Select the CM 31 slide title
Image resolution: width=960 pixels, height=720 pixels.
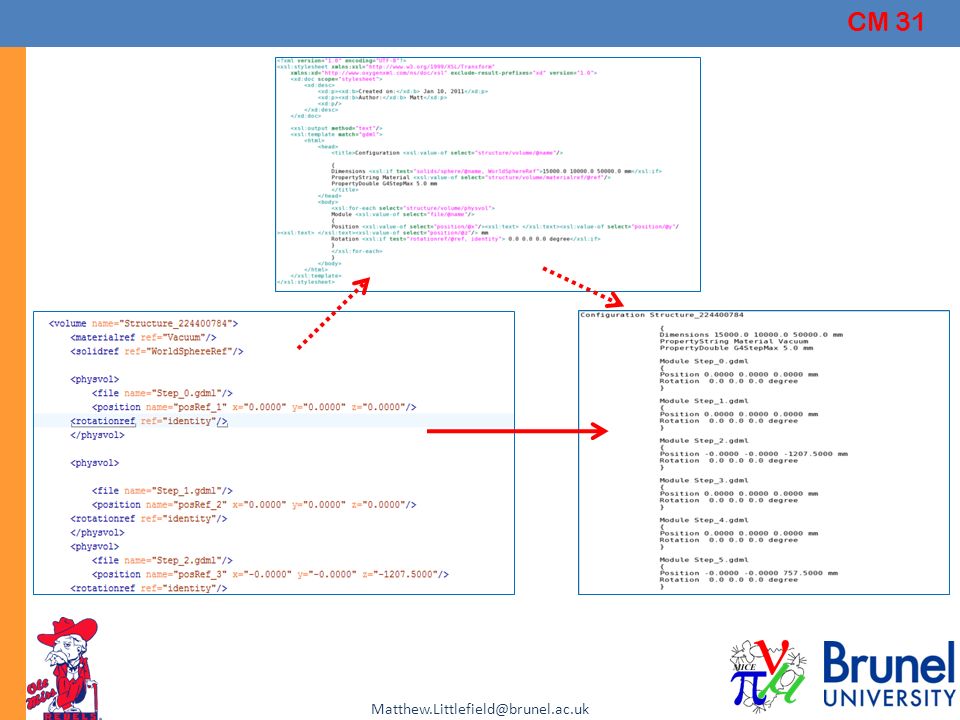tap(885, 22)
